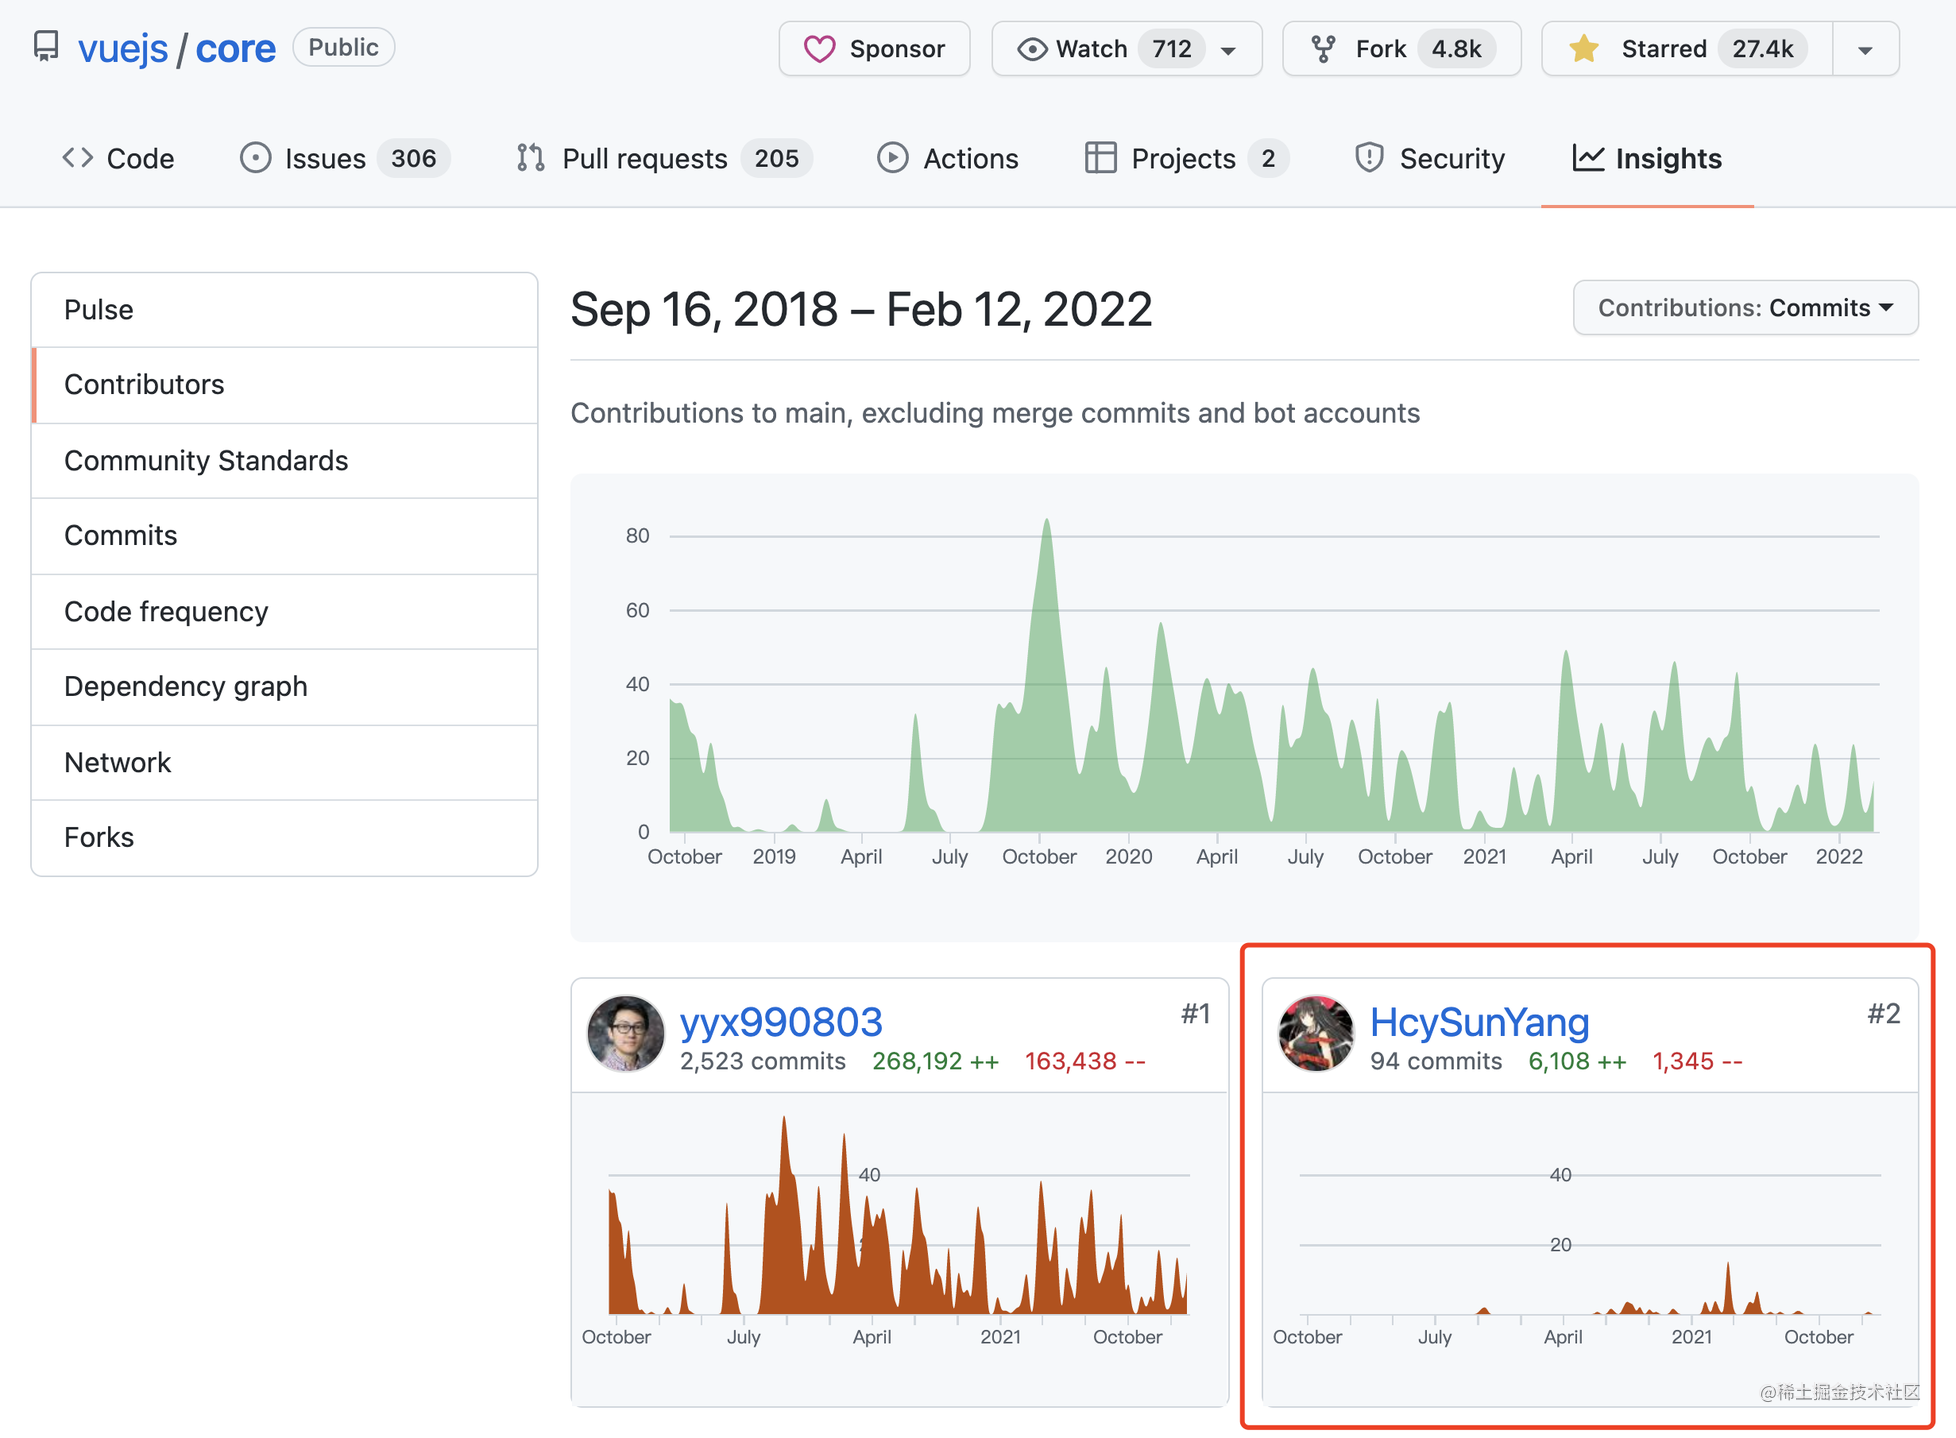The width and height of the screenshot is (1956, 1438).
Task: Switch to the Projects tab
Action: pos(1187,158)
